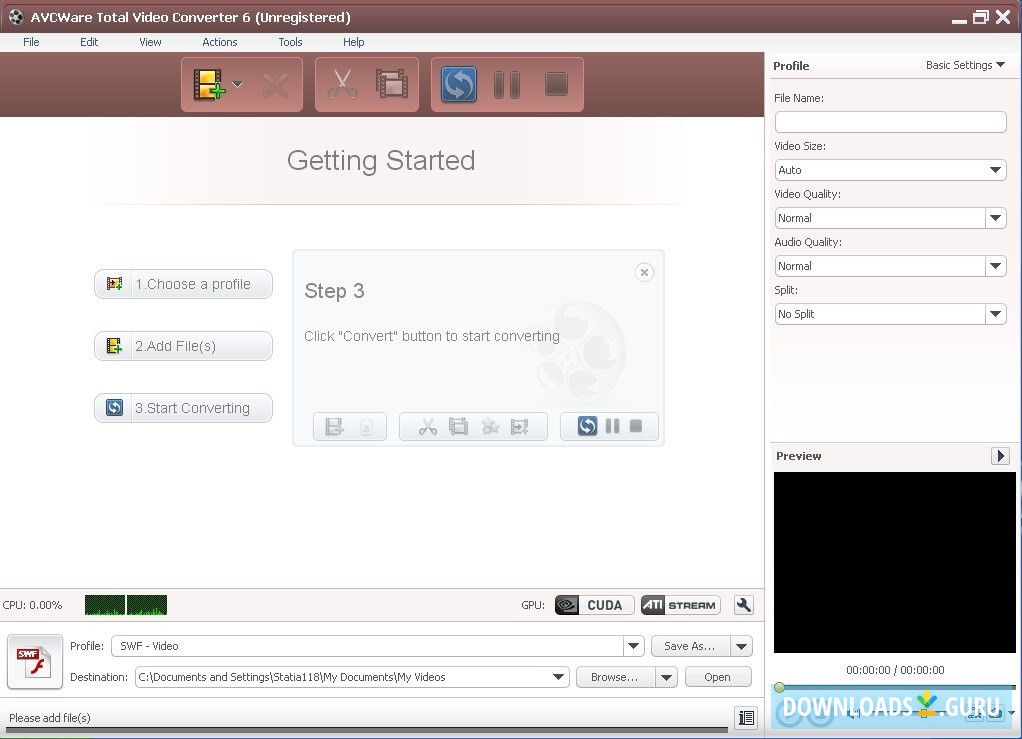Click the stop icon in Step 3 panel

coord(636,426)
